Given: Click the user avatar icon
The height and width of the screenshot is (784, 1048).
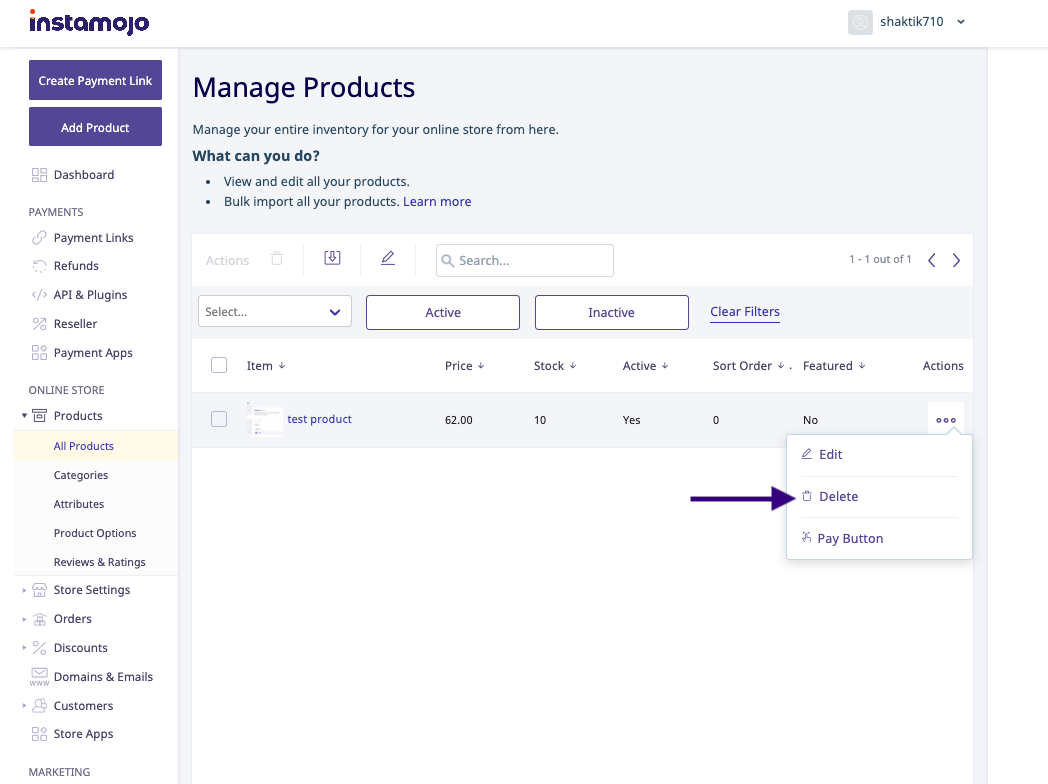Looking at the screenshot, I should tap(860, 22).
